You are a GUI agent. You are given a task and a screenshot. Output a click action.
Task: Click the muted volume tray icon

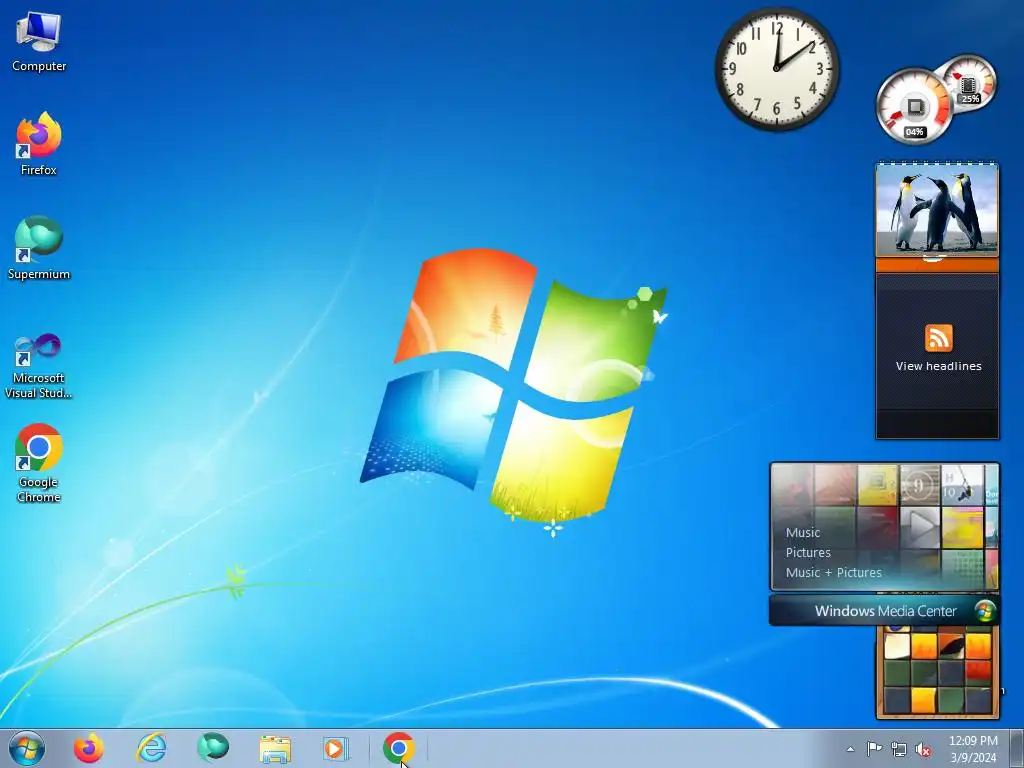coord(923,749)
